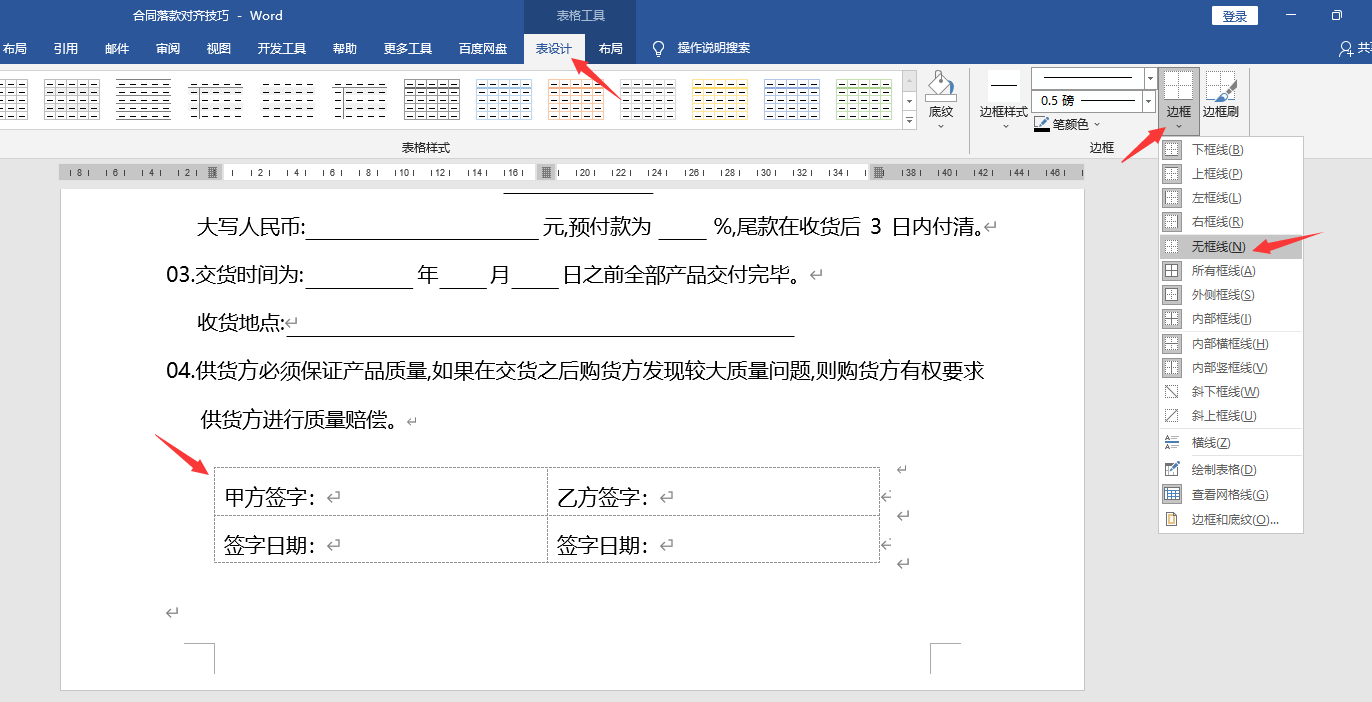Switch to the 开发工具 tab

[282, 48]
